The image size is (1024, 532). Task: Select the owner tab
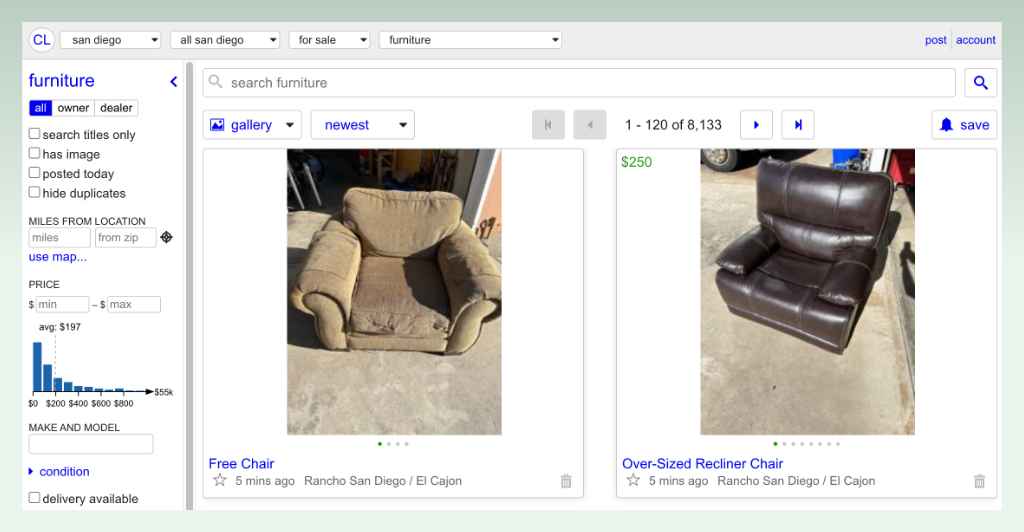pos(73,108)
